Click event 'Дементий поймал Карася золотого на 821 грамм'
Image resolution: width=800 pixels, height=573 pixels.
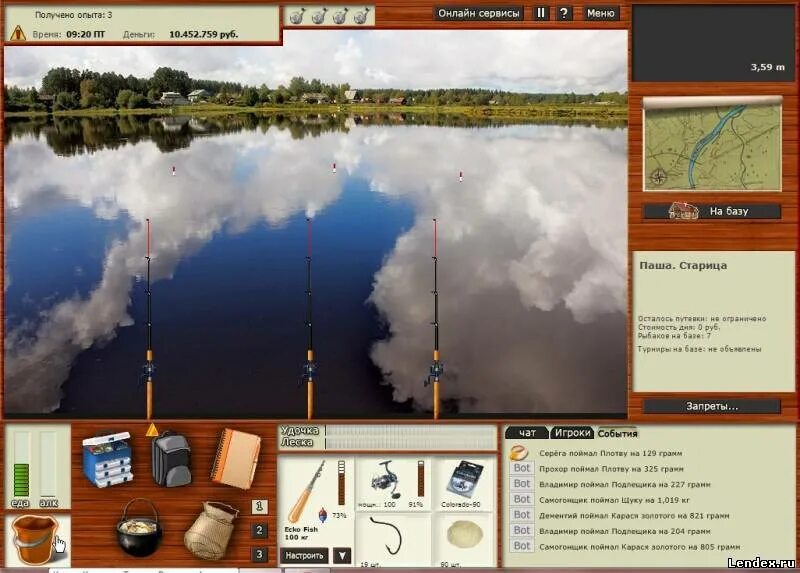click(634, 516)
